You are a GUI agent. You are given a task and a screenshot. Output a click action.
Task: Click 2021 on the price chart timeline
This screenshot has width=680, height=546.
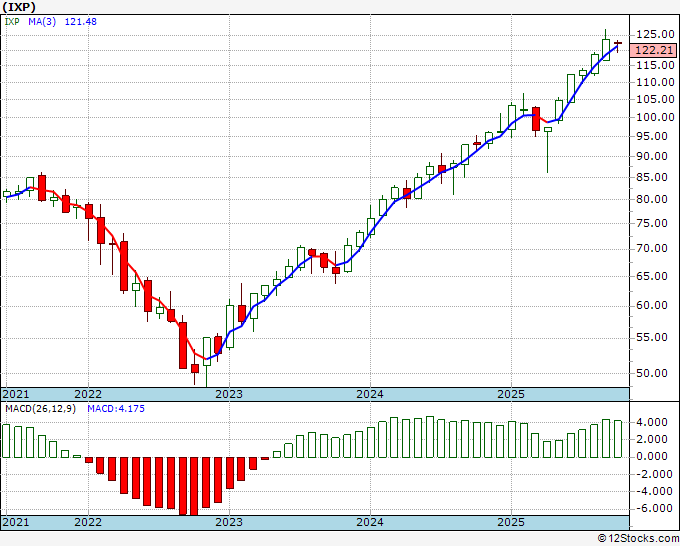[x=16, y=394]
